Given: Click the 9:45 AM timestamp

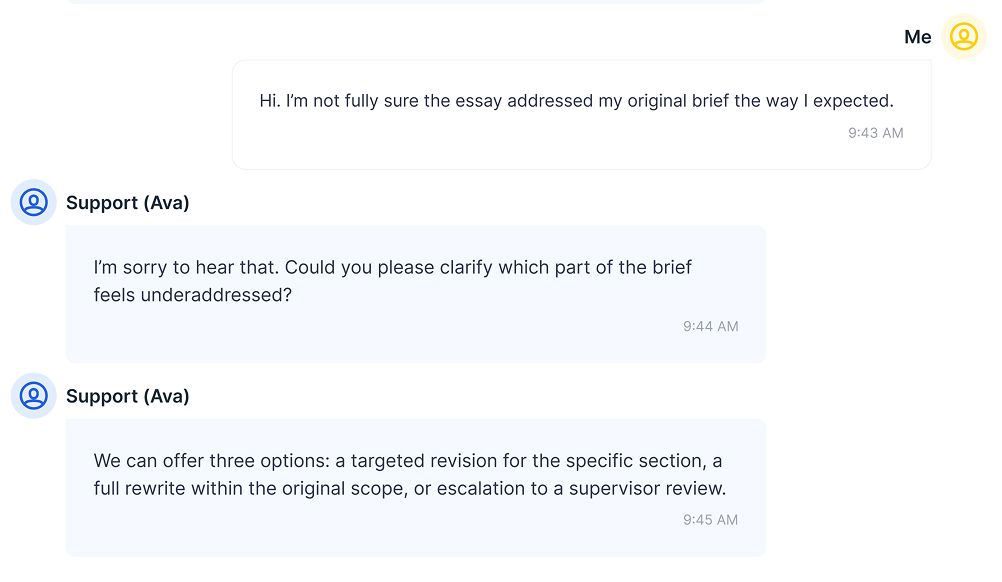Looking at the screenshot, I should point(710,520).
